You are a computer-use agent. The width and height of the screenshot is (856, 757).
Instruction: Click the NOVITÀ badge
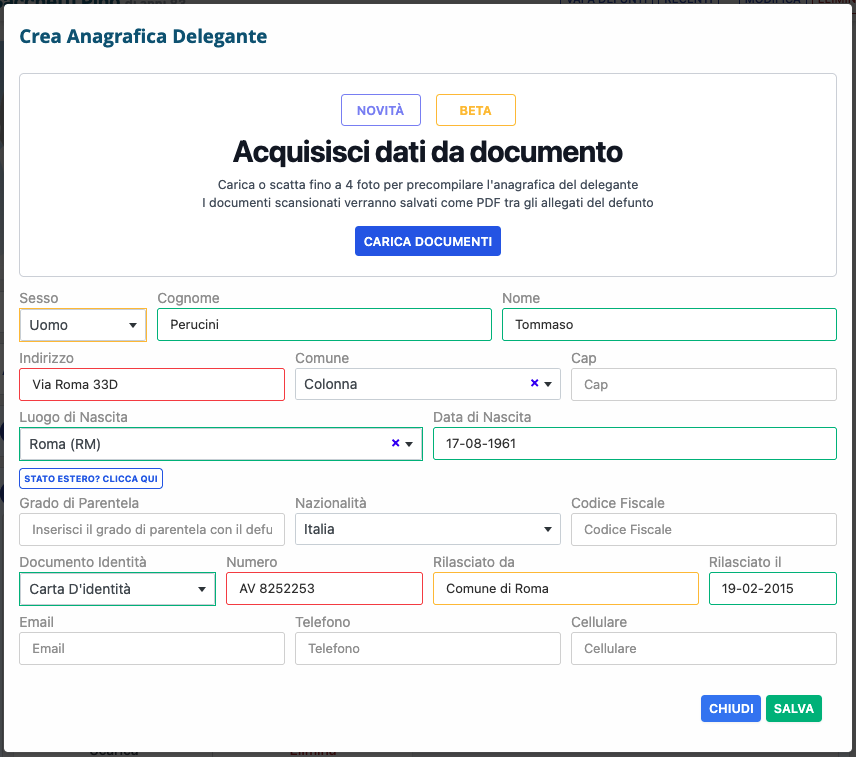click(x=380, y=110)
